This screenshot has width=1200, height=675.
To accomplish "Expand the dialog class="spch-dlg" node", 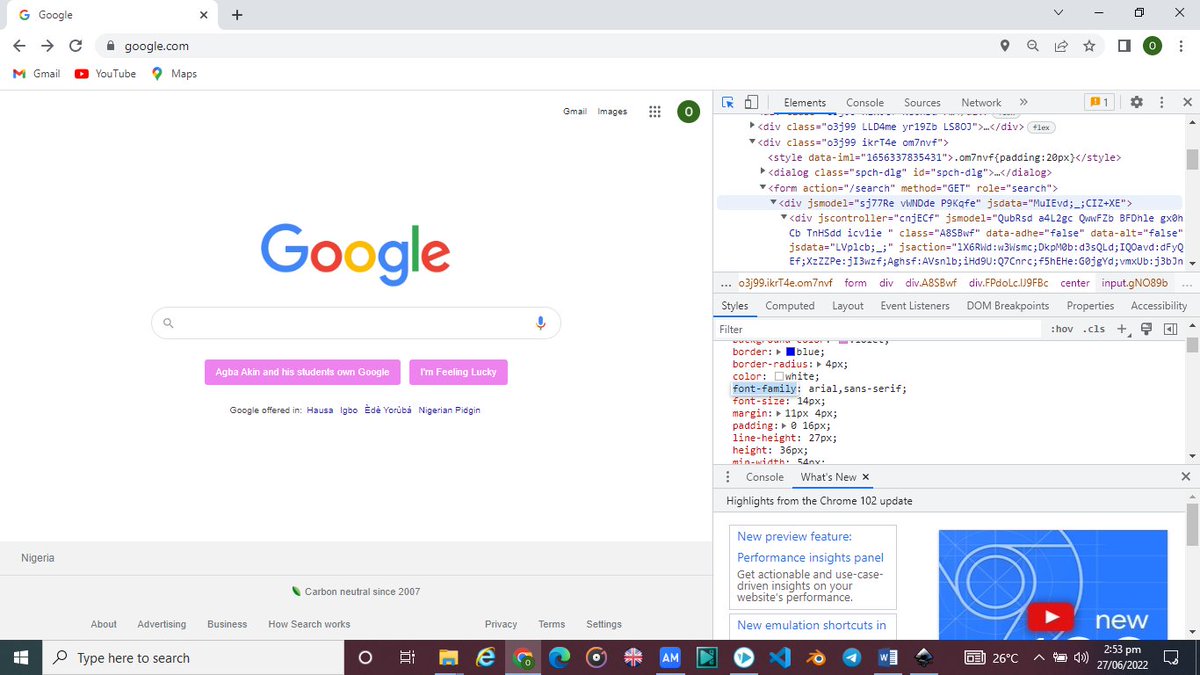I will (x=763, y=172).
